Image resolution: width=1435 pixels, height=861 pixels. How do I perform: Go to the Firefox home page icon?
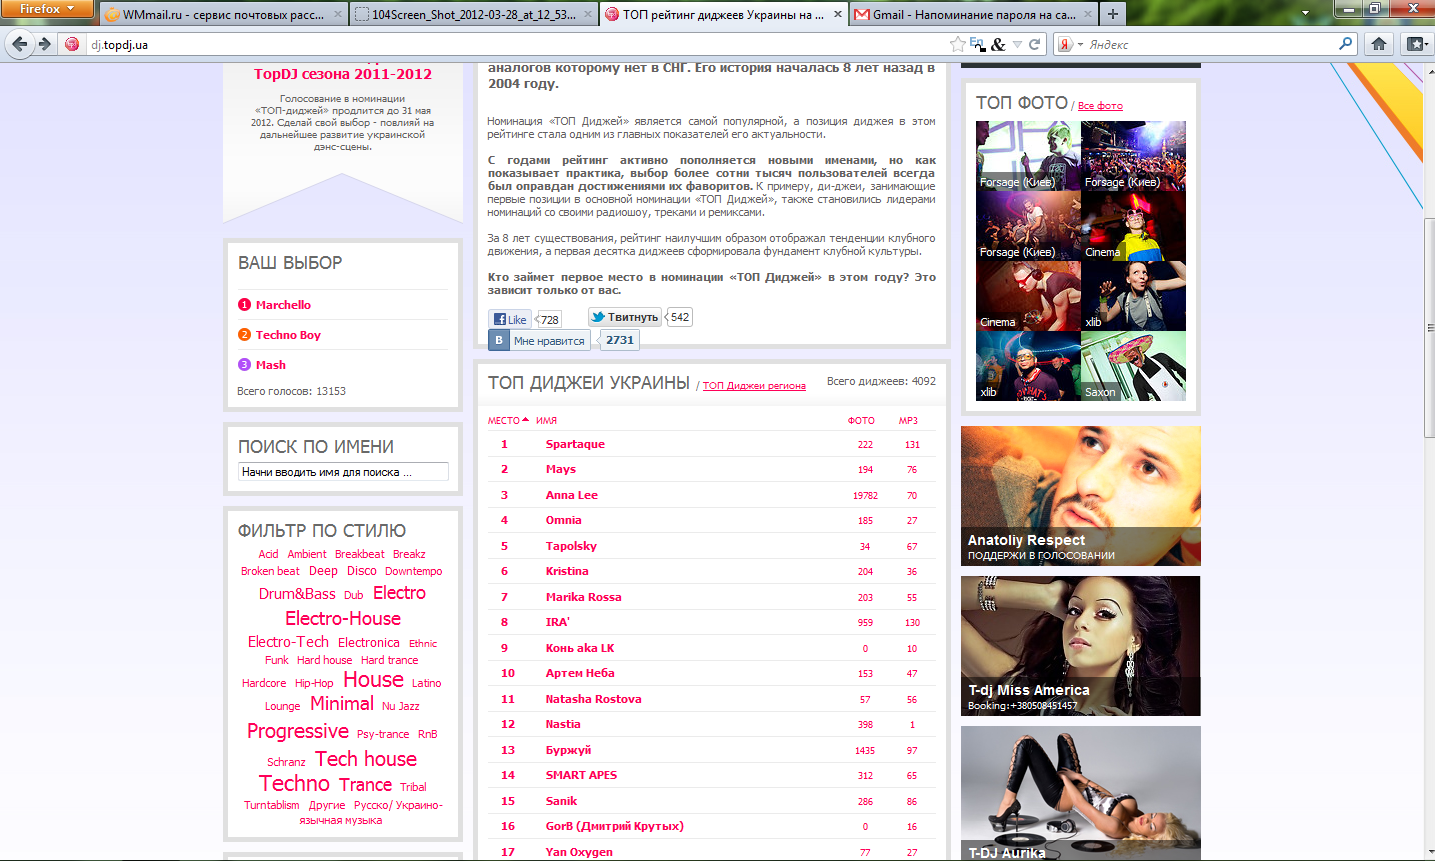pyautogui.click(x=1379, y=44)
